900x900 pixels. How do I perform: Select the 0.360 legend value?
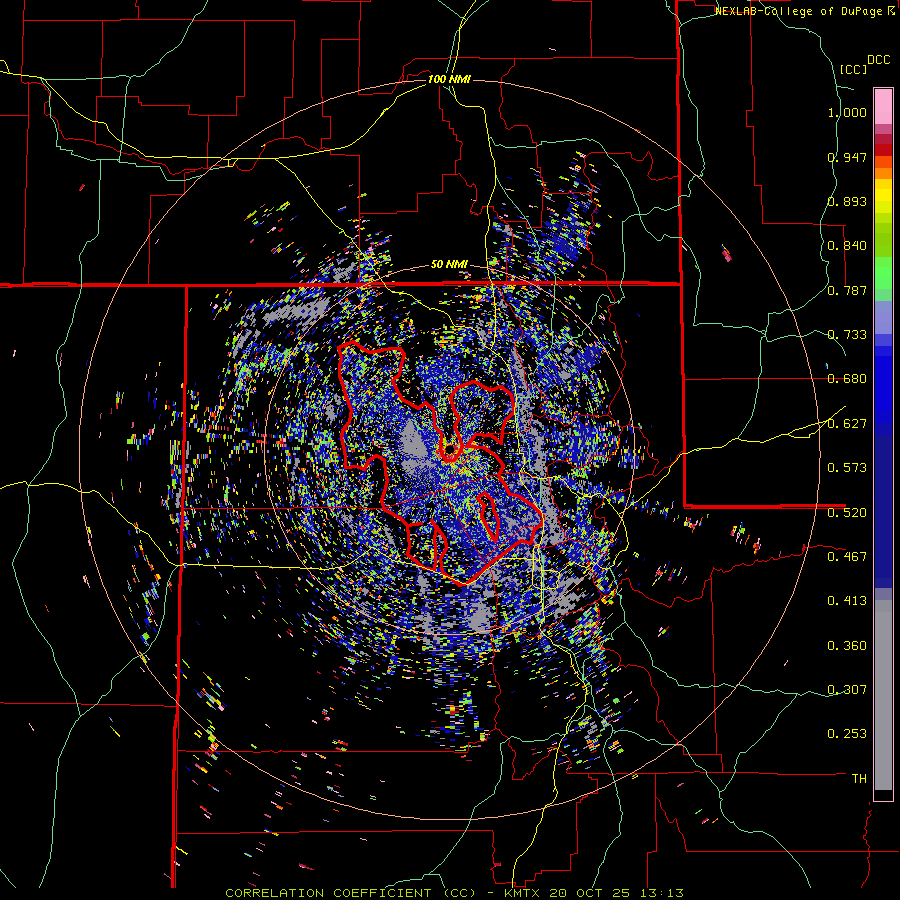tap(847, 645)
